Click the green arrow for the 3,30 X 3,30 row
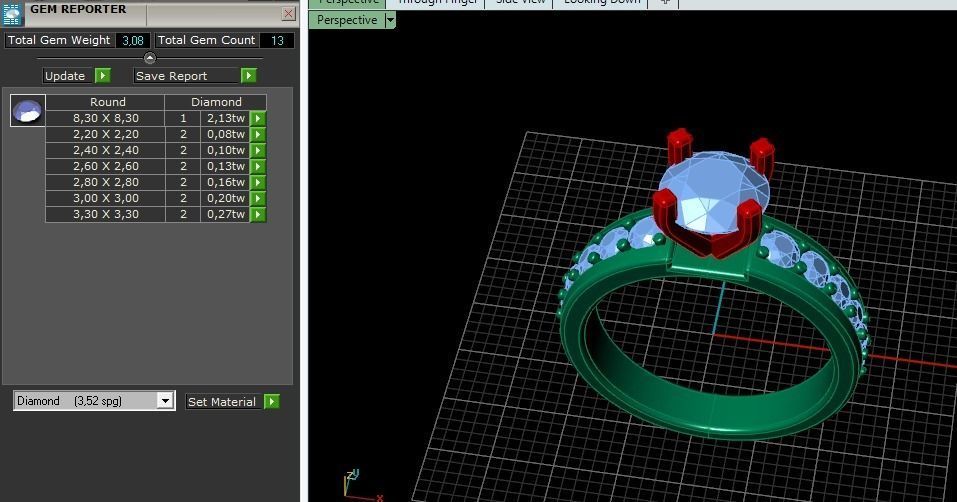This screenshot has height=502, width=957. tap(258, 214)
